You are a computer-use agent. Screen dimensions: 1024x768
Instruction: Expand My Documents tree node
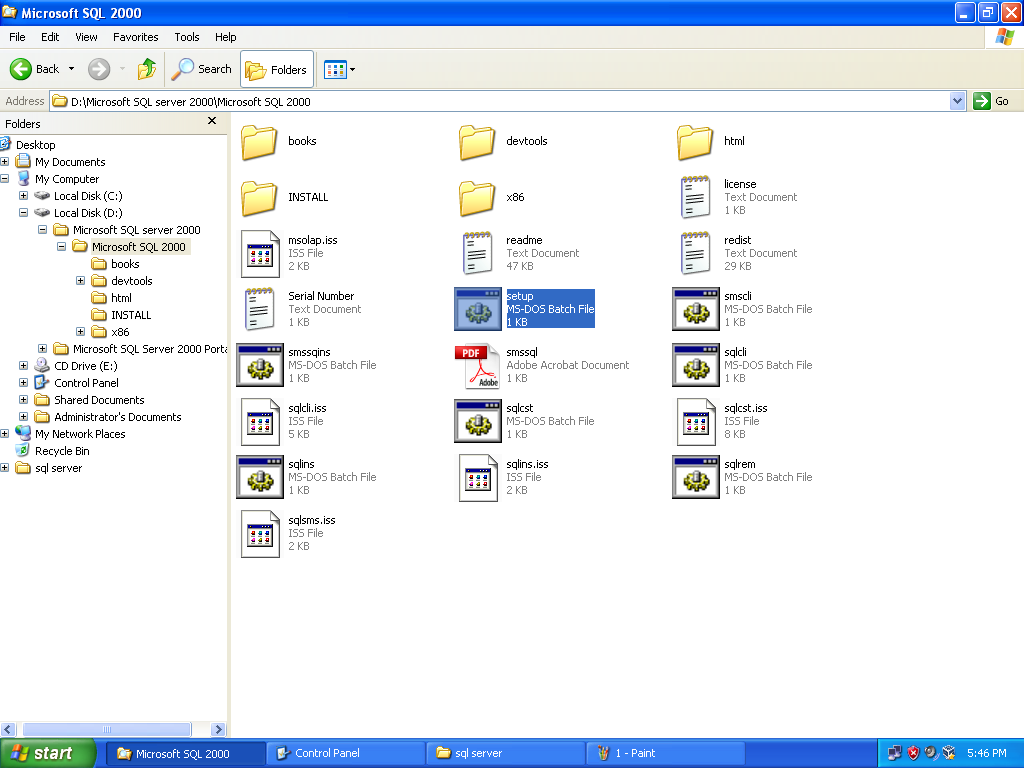(5, 161)
